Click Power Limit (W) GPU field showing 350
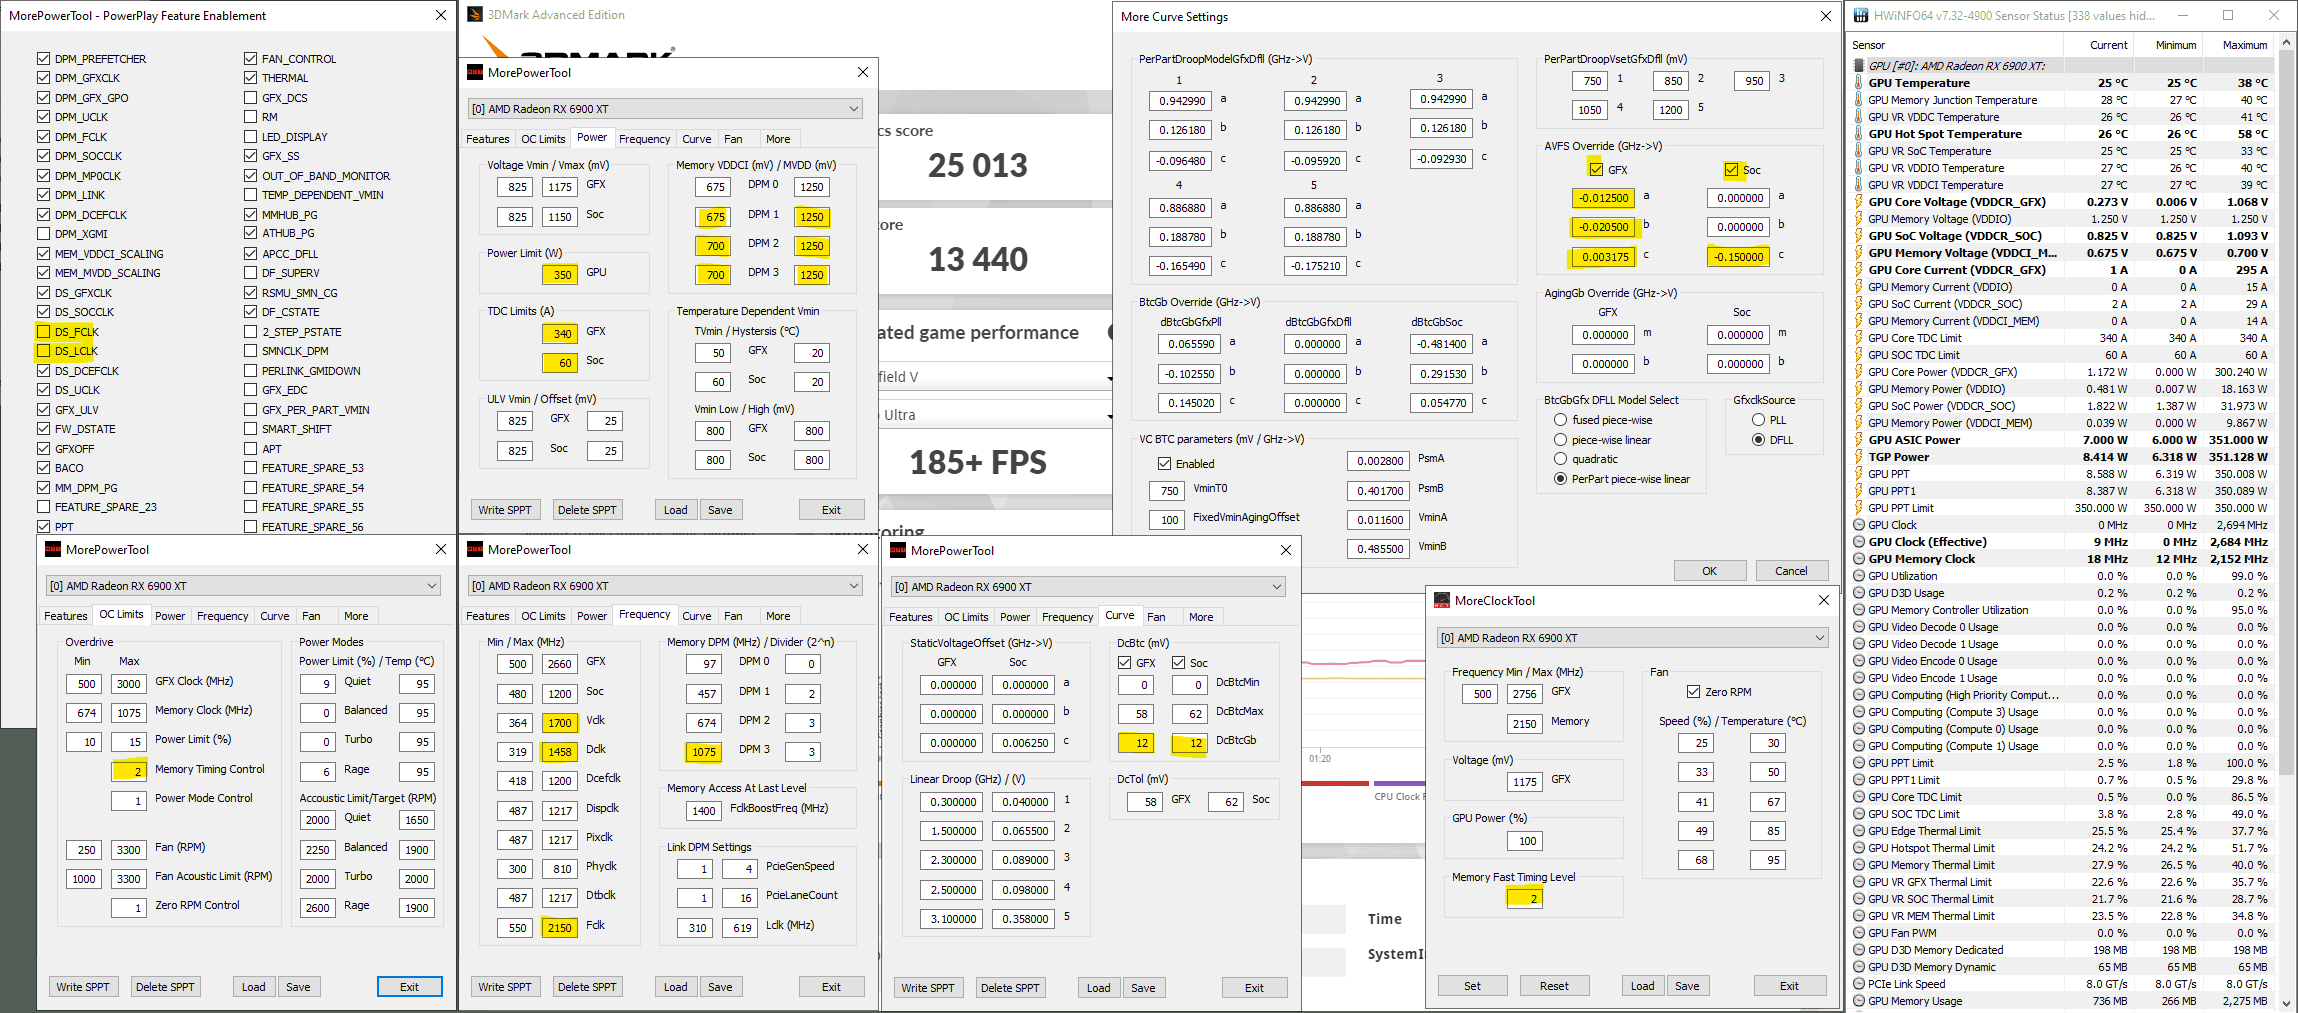Viewport: 2298px width, 1013px height. (x=560, y=274)
